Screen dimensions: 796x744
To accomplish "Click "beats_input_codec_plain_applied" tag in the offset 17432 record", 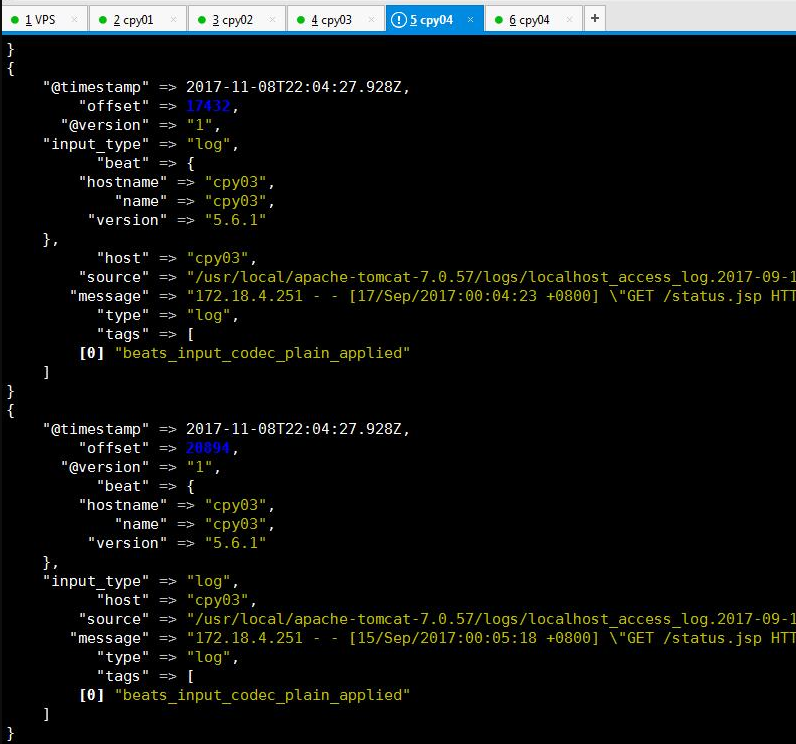I will coord(262,353).
